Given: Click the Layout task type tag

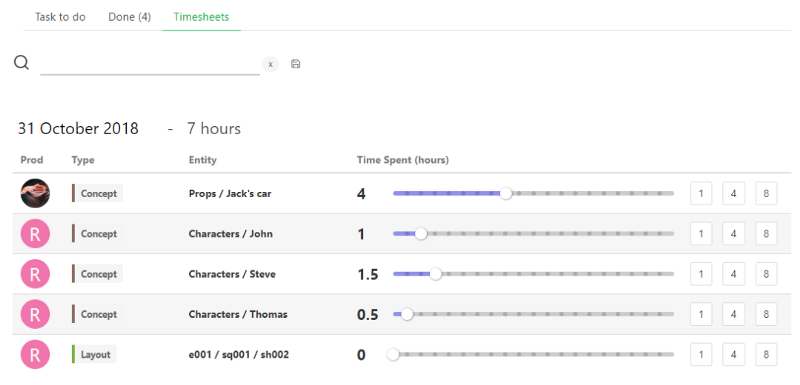Looking at the screenshot, I should coord(94,354).
